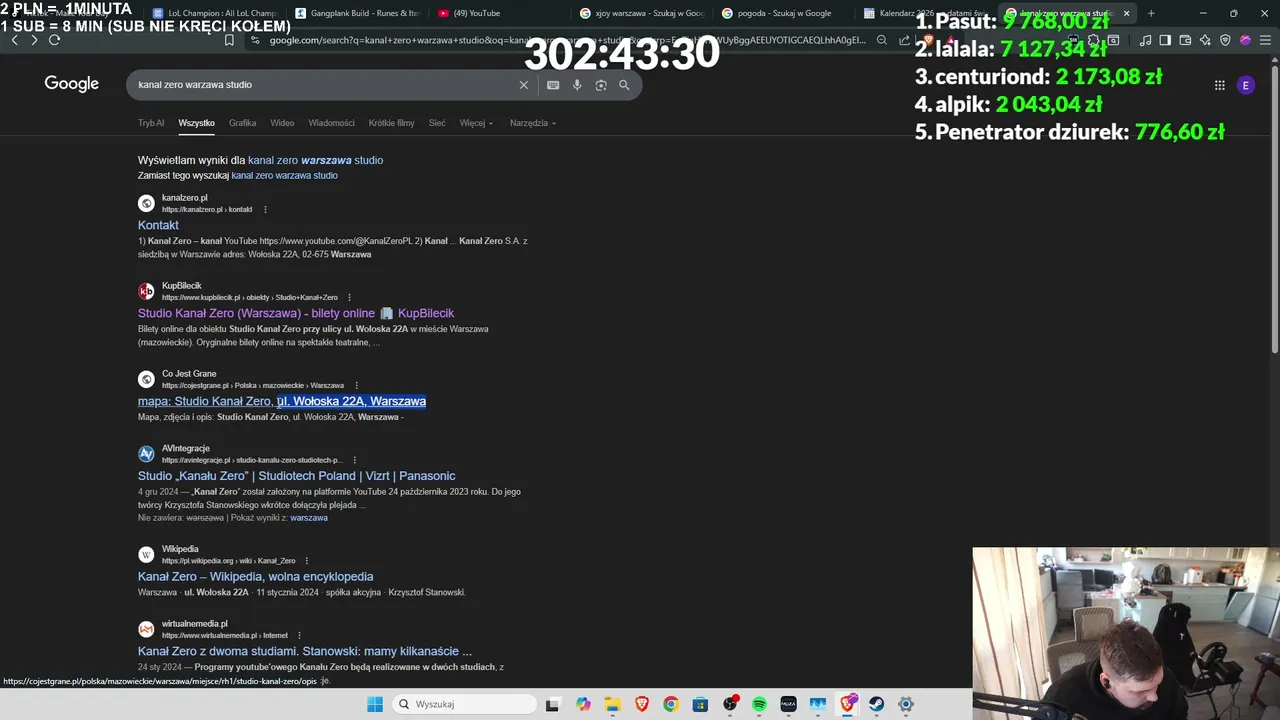Open the Brave Wallet icon in toolbar

click(1185, 40)
